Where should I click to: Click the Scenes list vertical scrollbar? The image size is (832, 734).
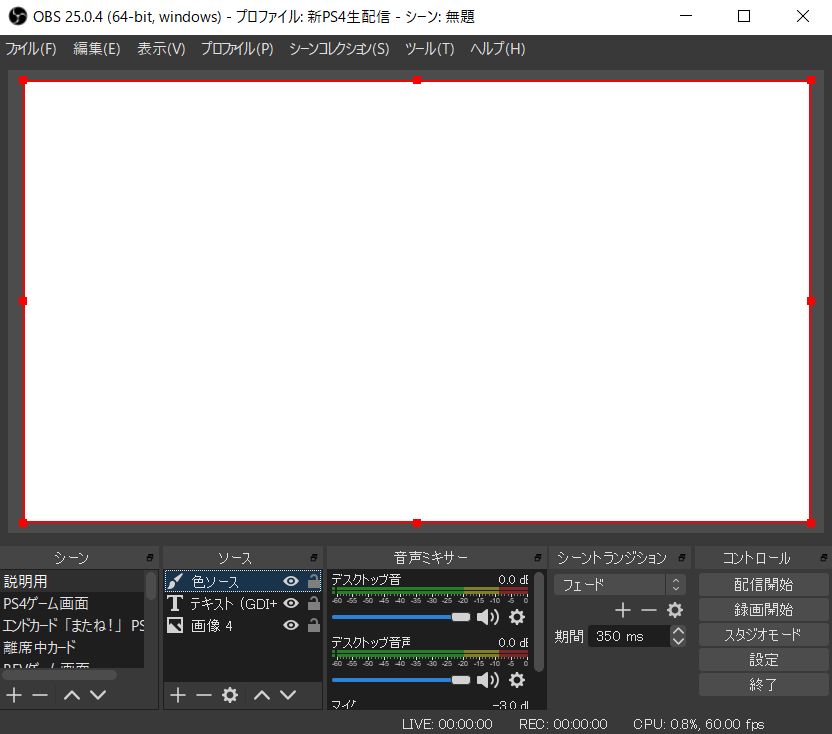[x=151, y=585]
